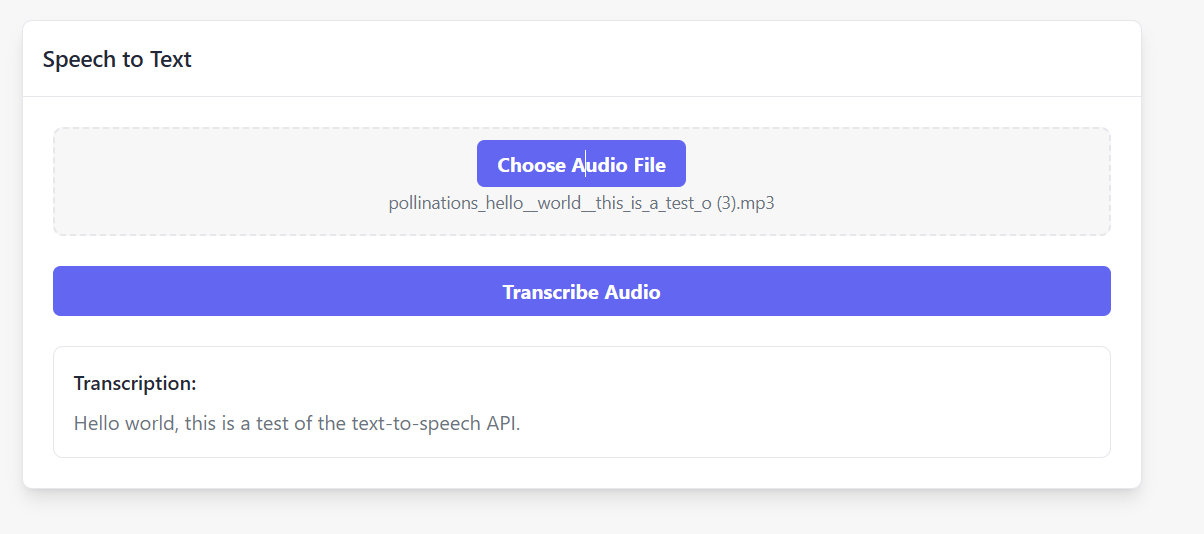This screenshot has width=1204, height=534.
Task: Click the Speech to Text heading
Action: click(x=117, y=59)
